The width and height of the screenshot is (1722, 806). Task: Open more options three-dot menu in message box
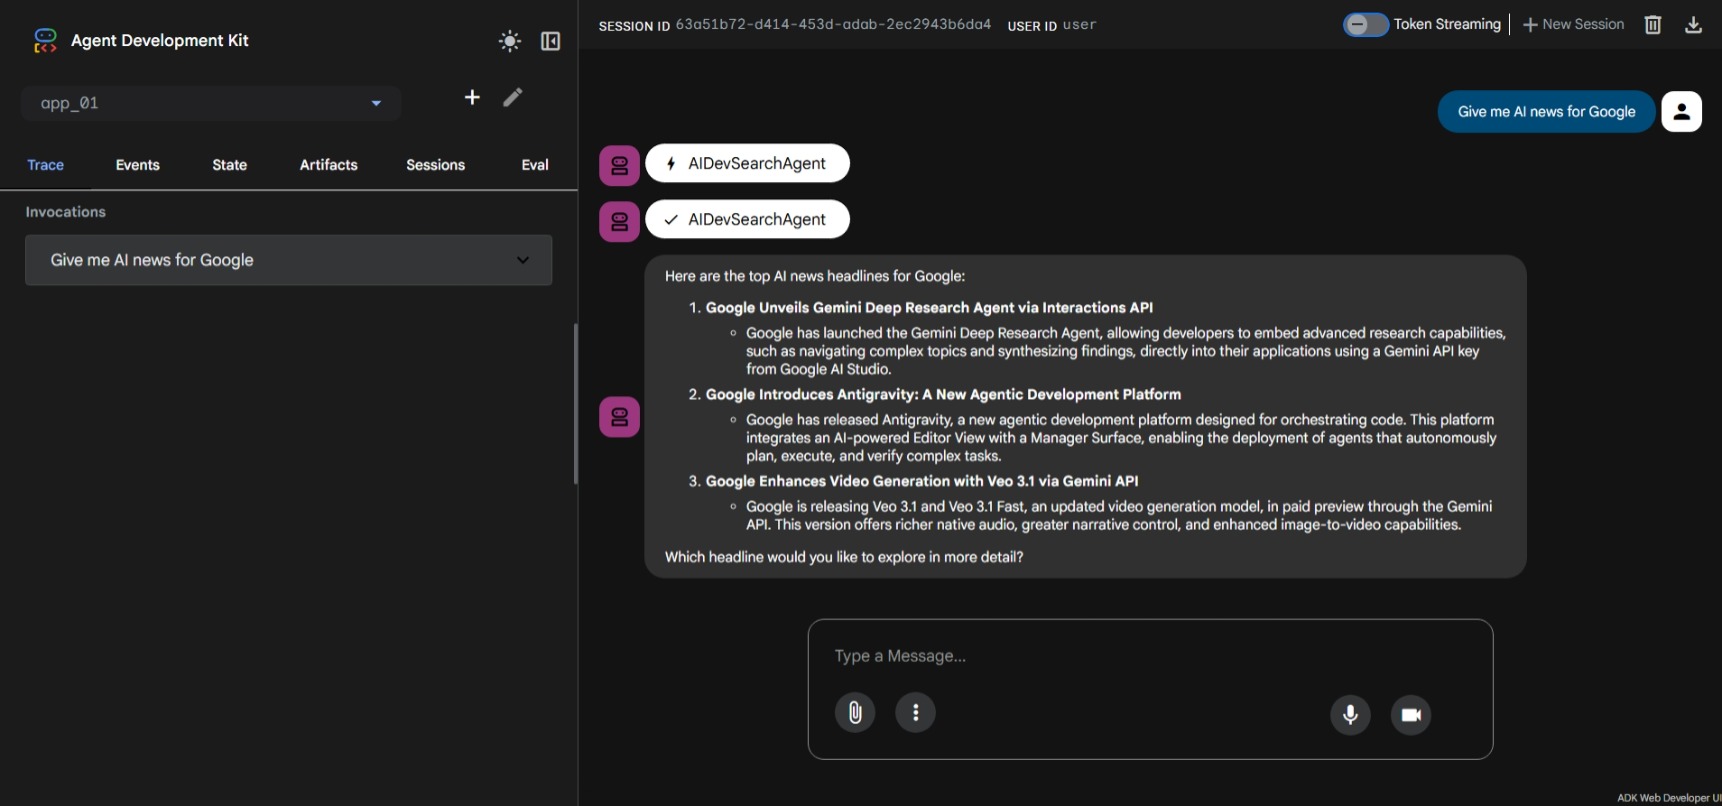[x=915, y=713]
